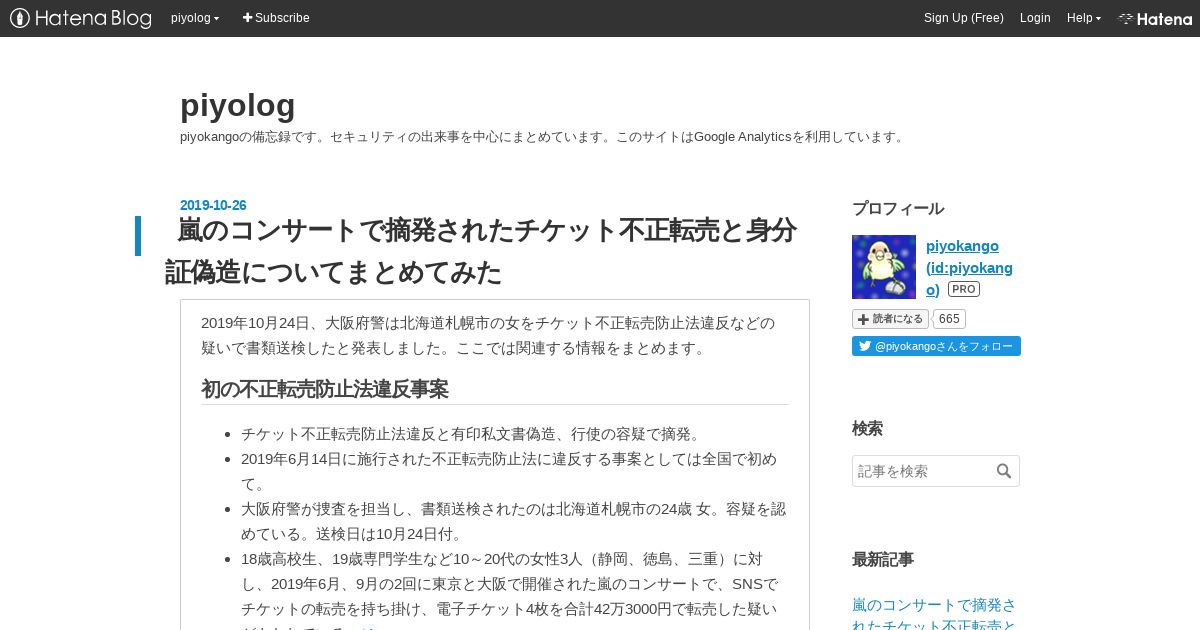View the piyokango profile avatar image
This screenshot has width=1200, height=630.
coord(884,267)
